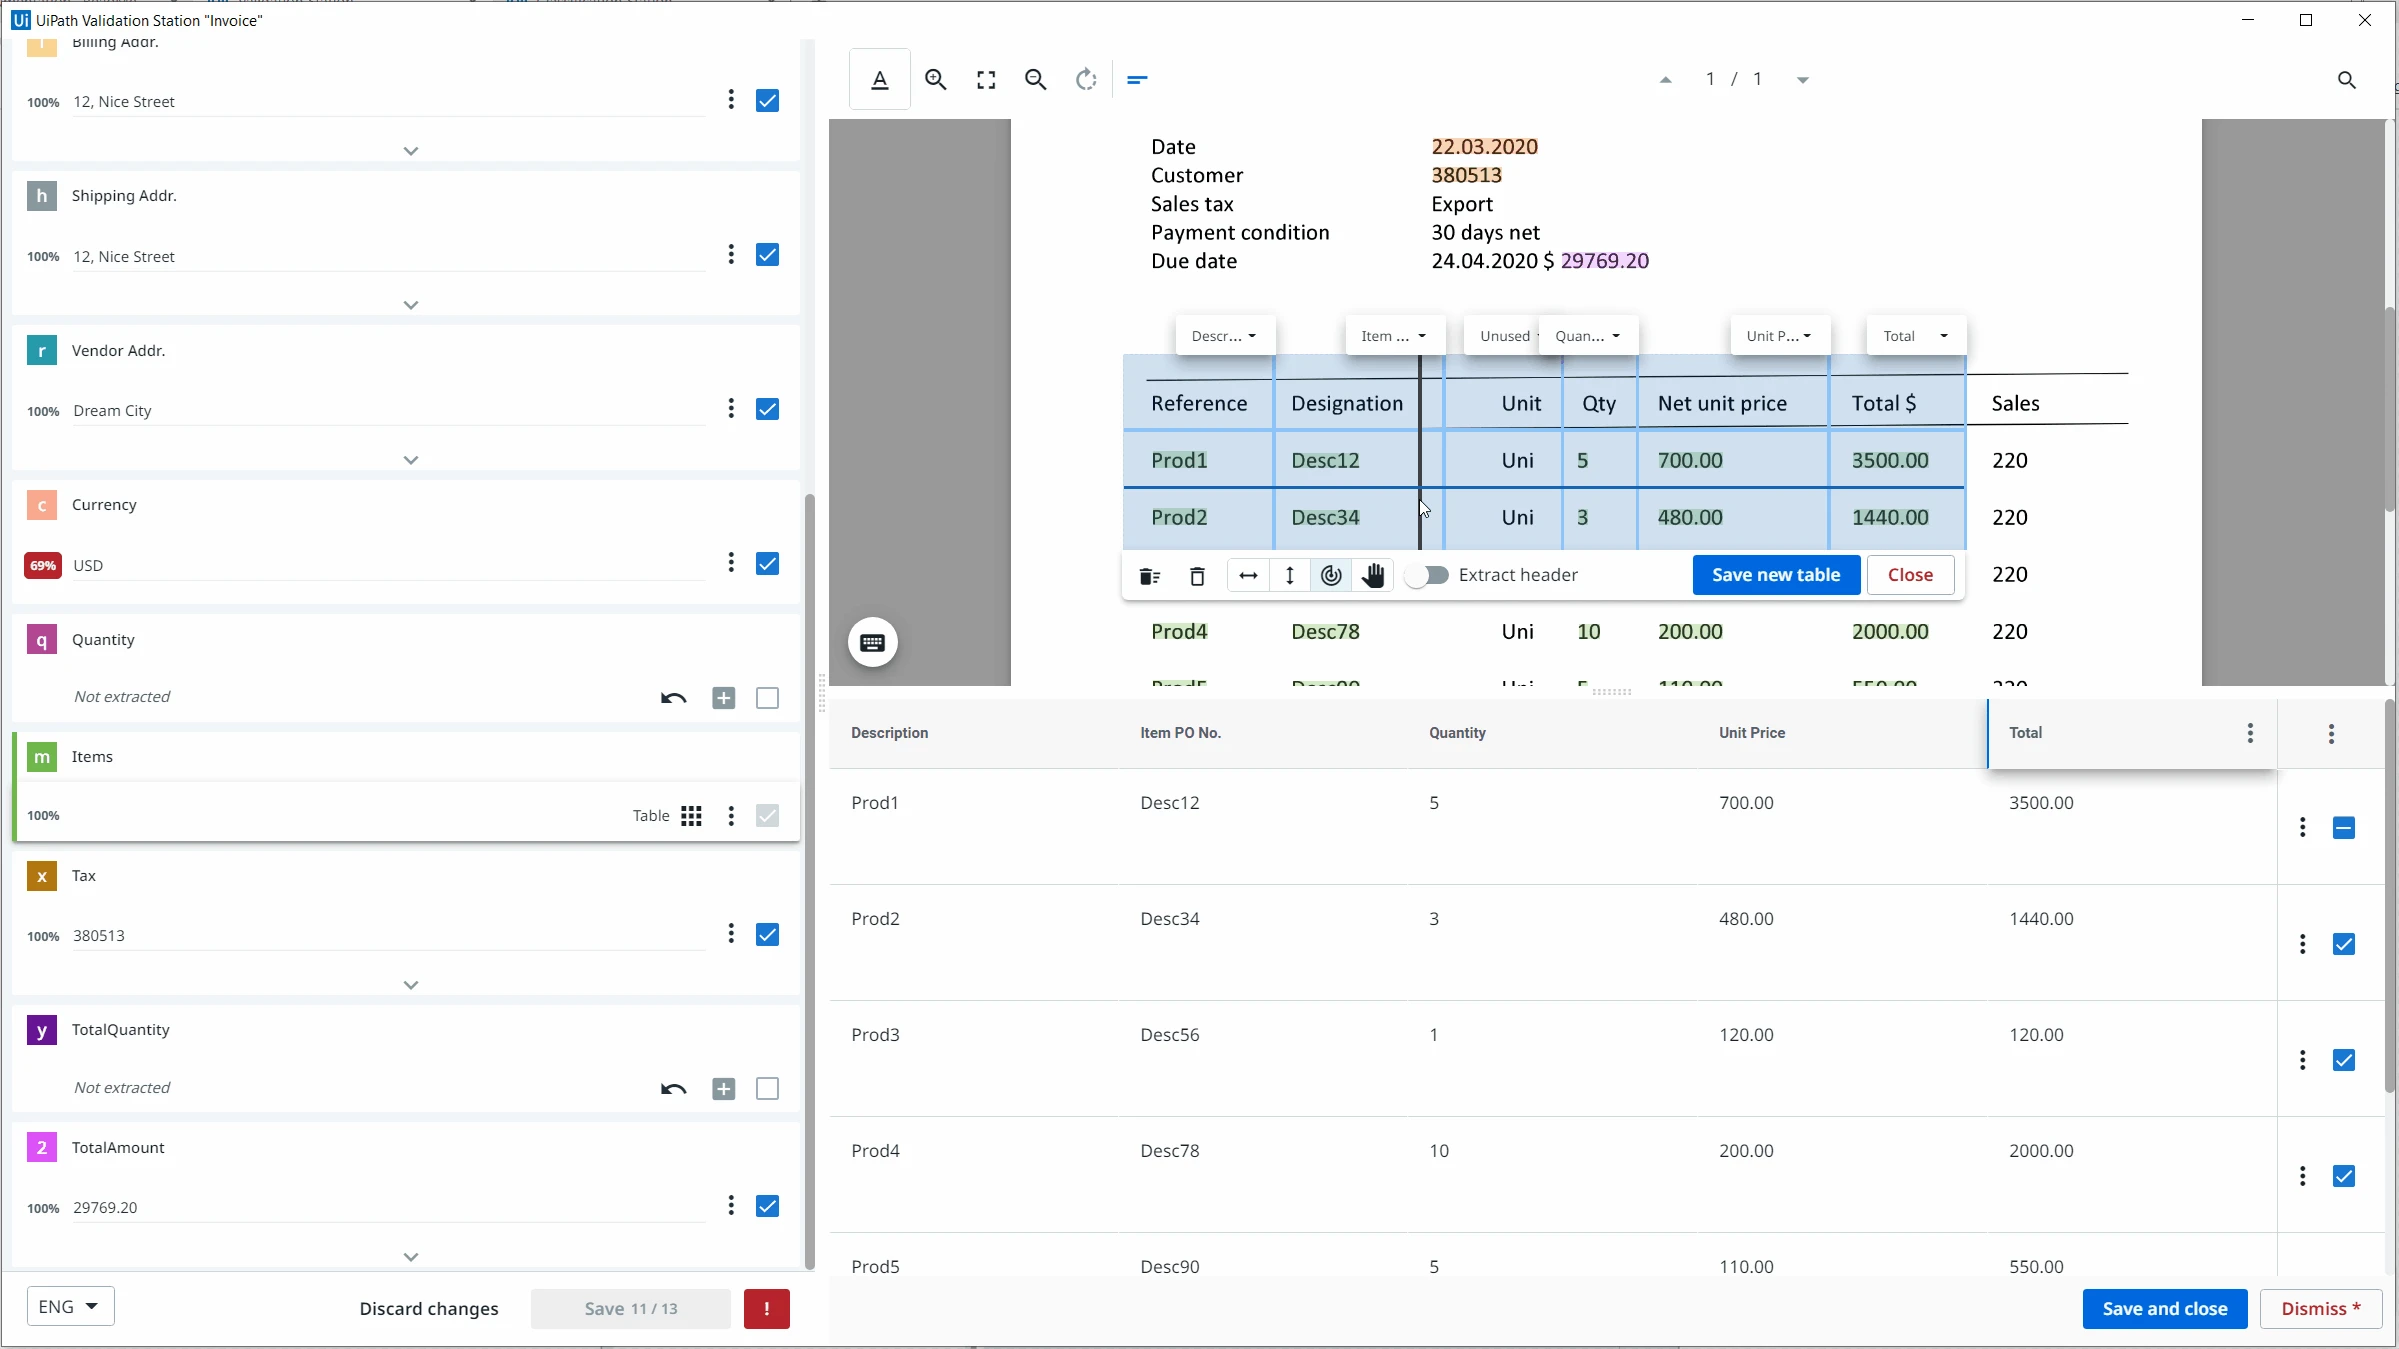The image size is (2399, 1349).
Task: Click the Discard changes button
Action: pos(428,1309)
